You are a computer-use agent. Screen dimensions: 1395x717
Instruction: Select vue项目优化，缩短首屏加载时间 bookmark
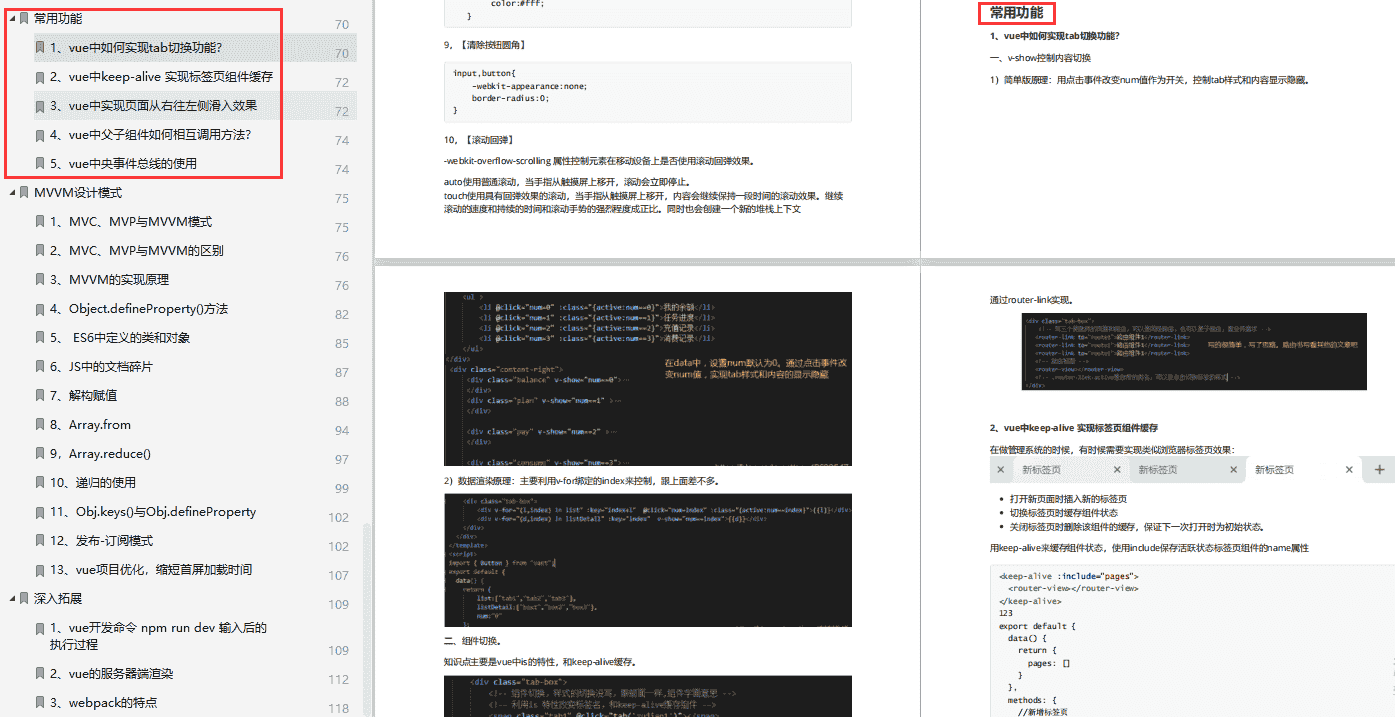(160, 570)
